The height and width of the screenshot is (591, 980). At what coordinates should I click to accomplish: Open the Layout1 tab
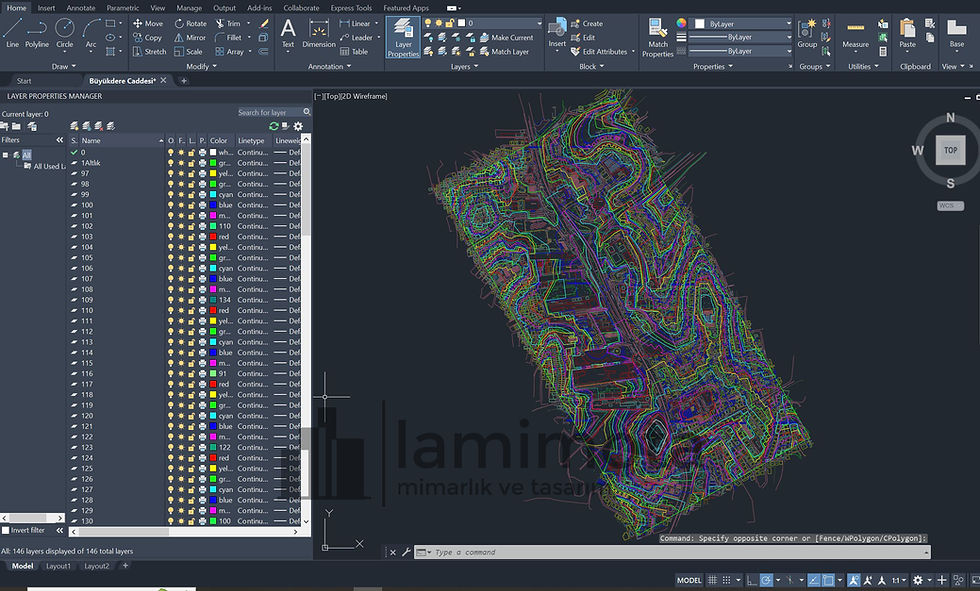coord(58,566)
